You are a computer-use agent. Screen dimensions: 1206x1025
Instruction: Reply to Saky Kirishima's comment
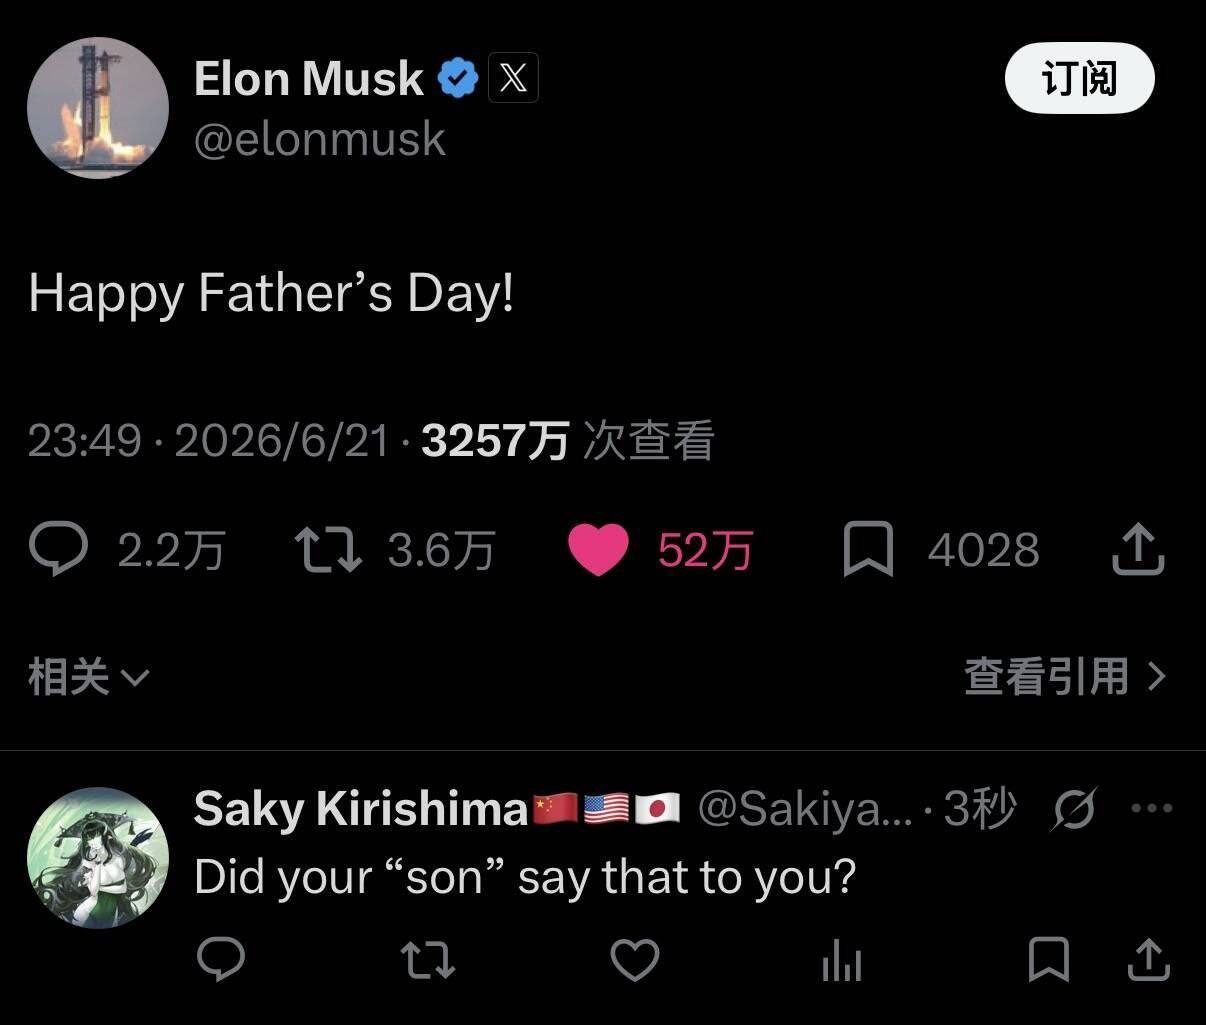coord(221,961)
